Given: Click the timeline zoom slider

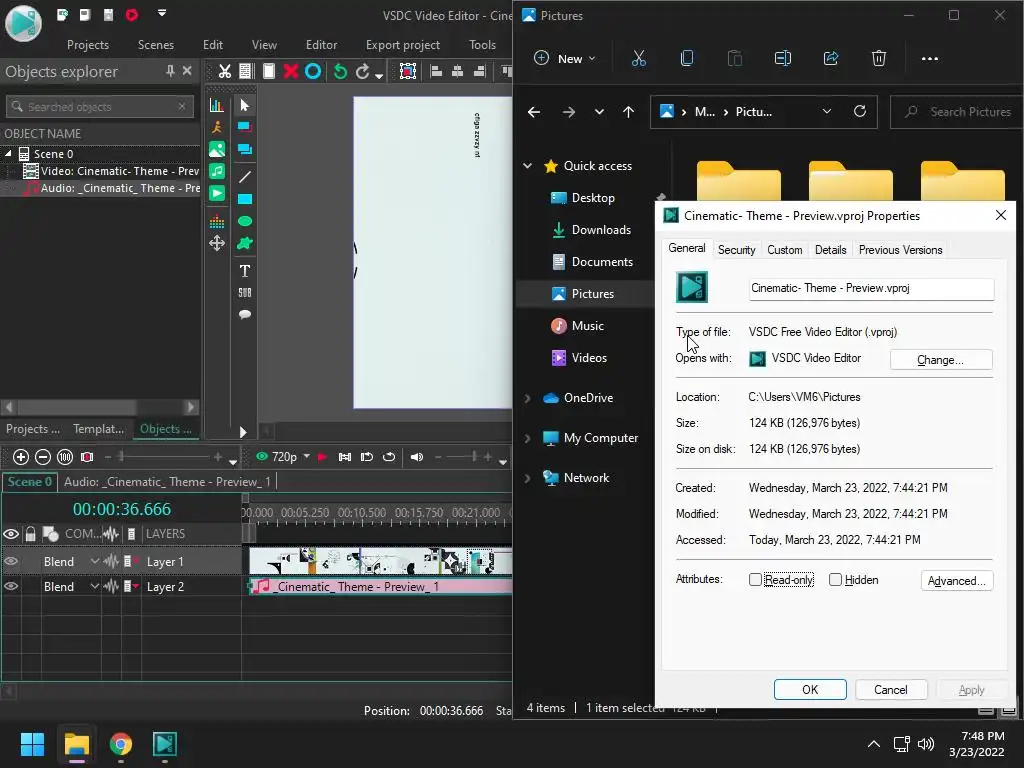Looking at the screenshot, I should (163, 457).
